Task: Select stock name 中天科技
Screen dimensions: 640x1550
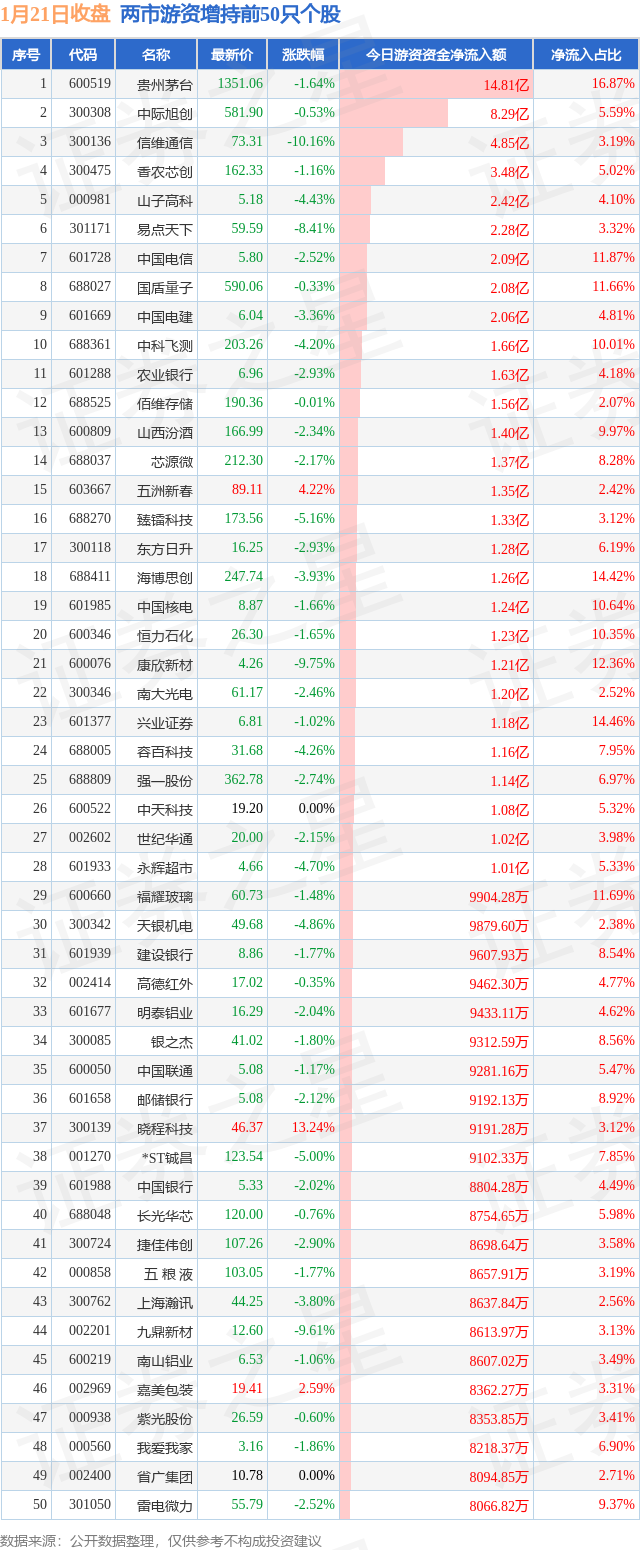Action: tap(165, 809)
